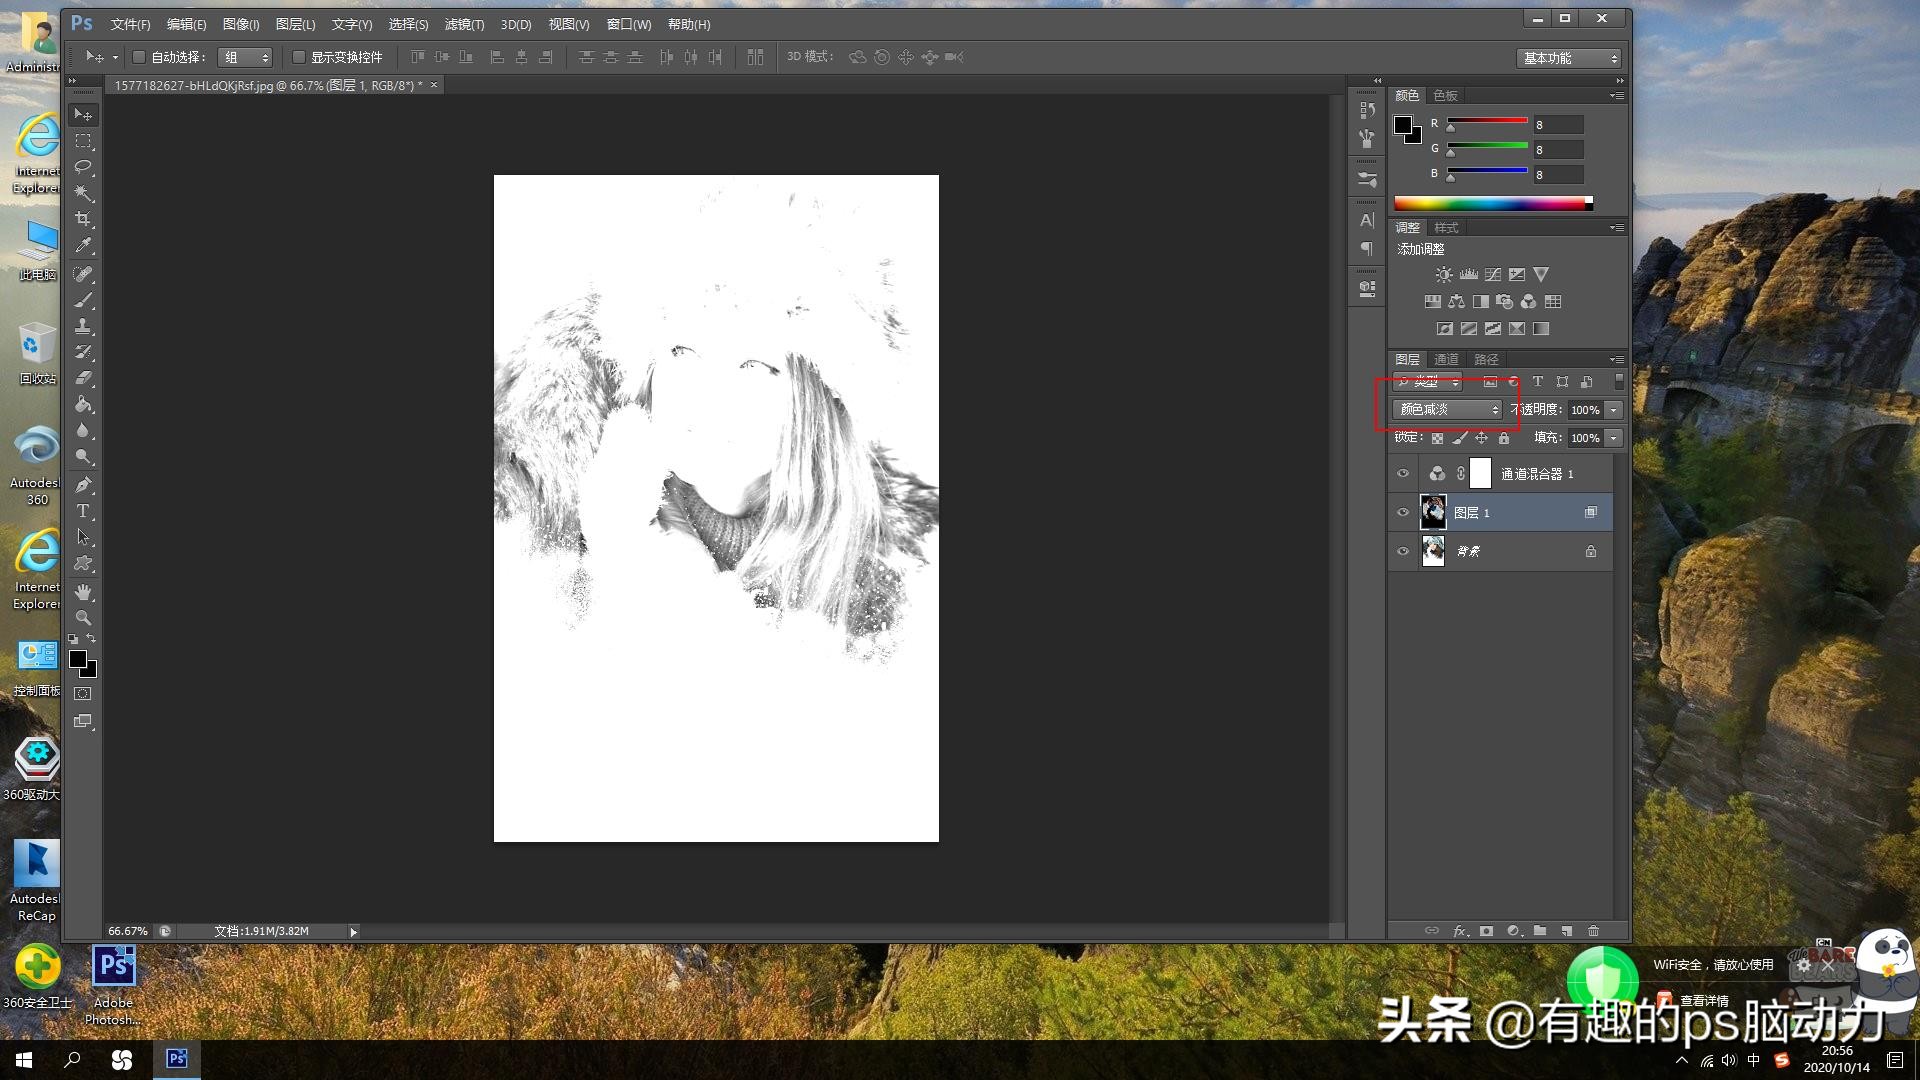Hide the 通道混合器 1 layer
The height and width of the screenshot is (1080, 1920).
1402,474
